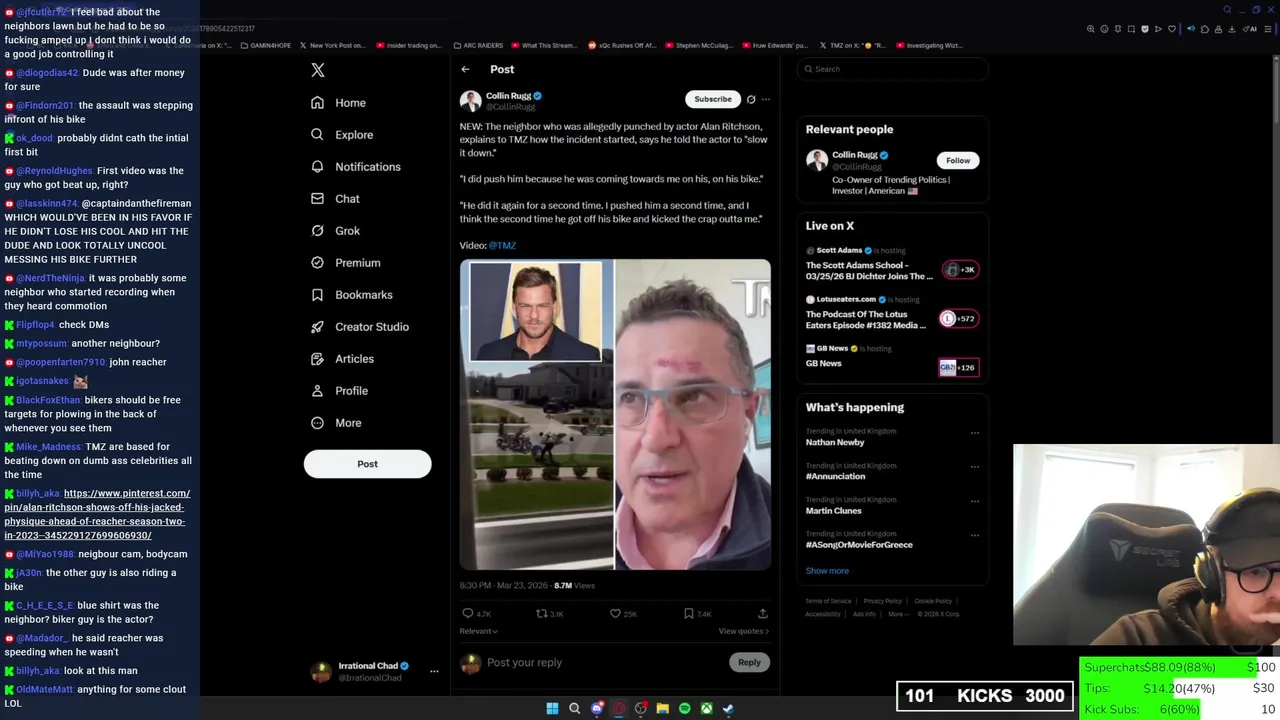Expand the Relevant replies sort dropdown
The width and height of the screenshot is (1280, 720).
pos(478,631)
